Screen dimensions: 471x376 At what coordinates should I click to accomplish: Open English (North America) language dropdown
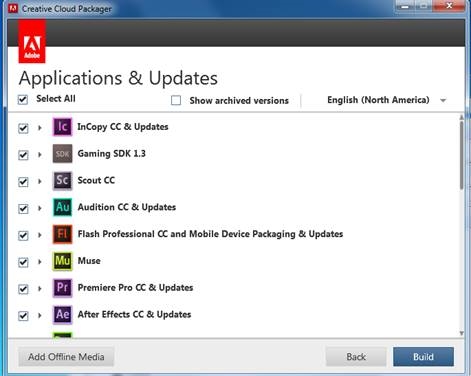pos(386,100)
